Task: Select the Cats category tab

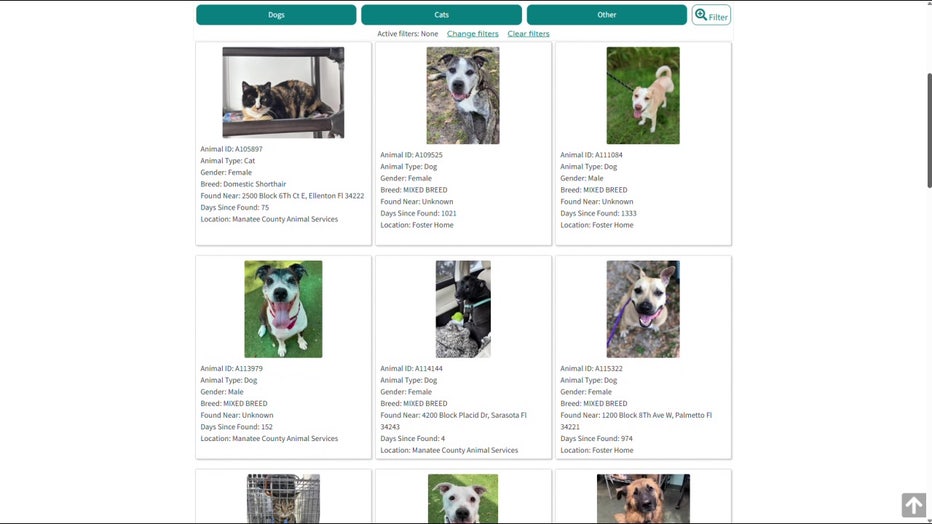Action: [441, 15]
